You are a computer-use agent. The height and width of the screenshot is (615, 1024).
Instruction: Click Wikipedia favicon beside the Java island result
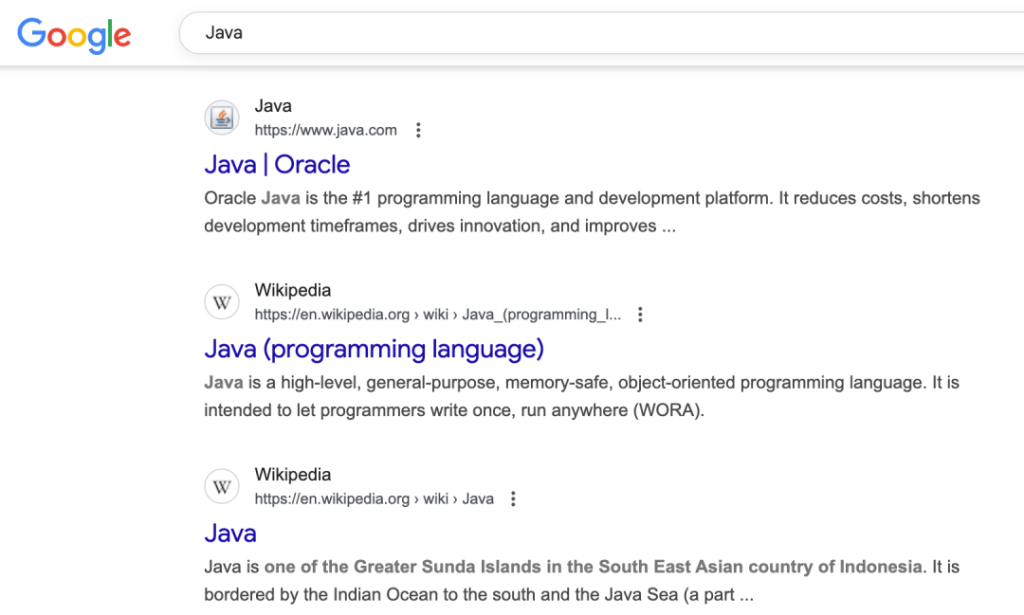coord(222,487)
